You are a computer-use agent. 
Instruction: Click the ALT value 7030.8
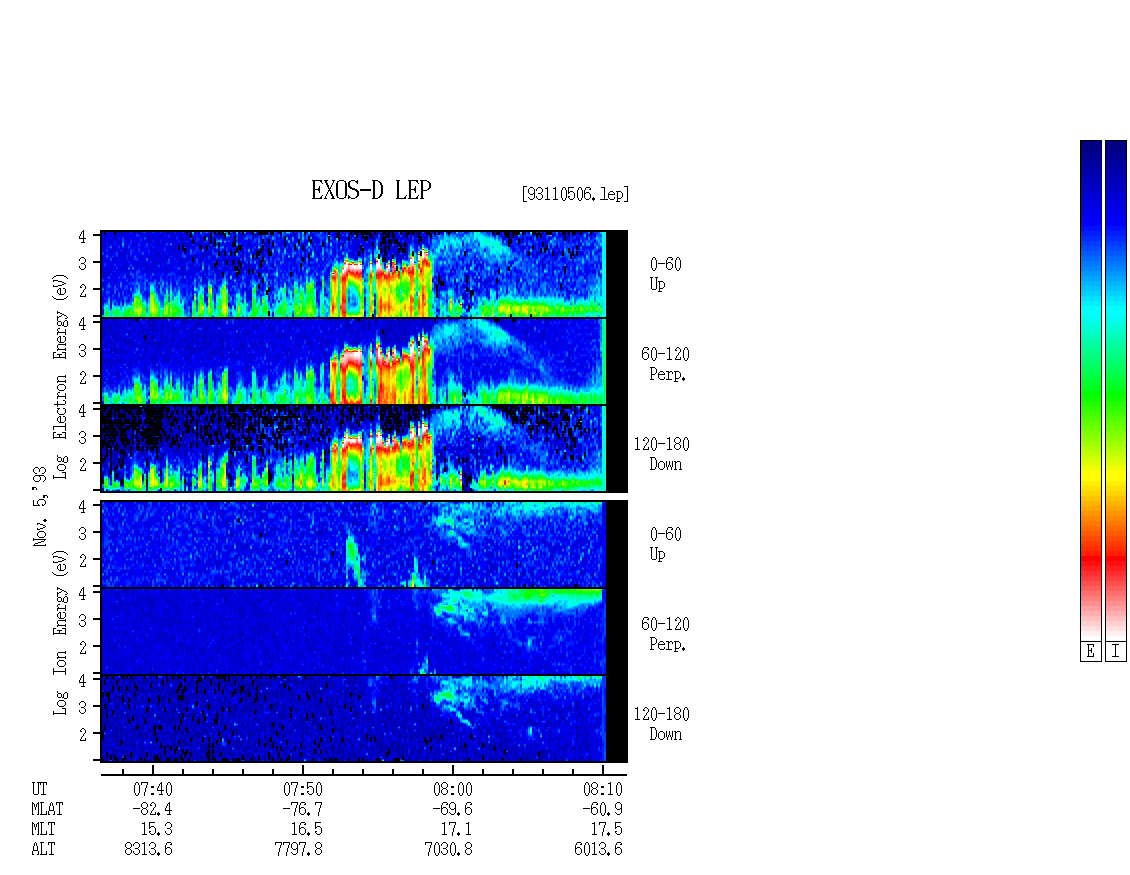tap(448, 850)
